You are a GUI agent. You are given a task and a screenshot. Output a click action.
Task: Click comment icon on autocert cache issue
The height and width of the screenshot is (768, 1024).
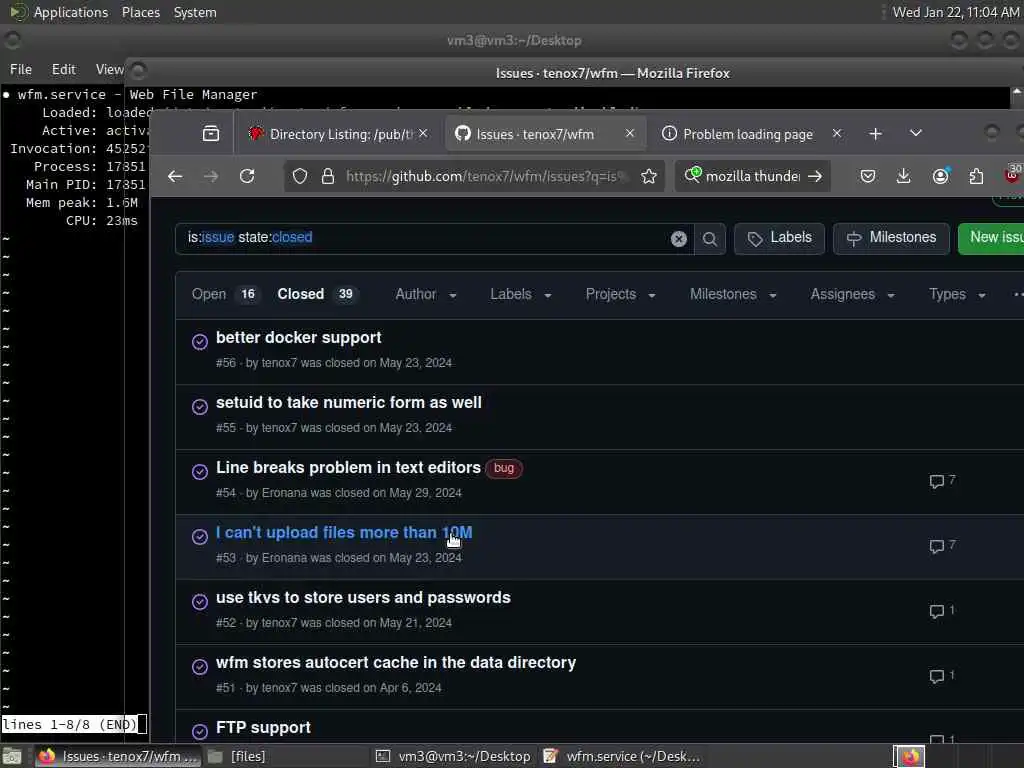936,676
